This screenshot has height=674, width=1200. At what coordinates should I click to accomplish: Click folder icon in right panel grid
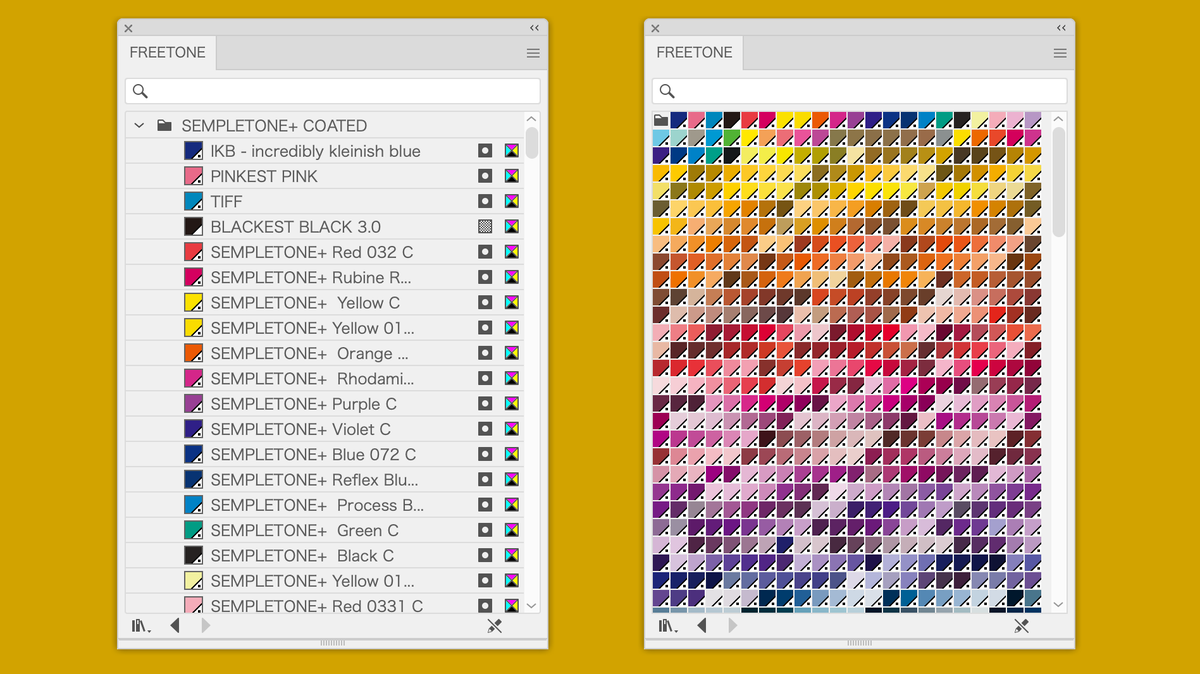661,121
